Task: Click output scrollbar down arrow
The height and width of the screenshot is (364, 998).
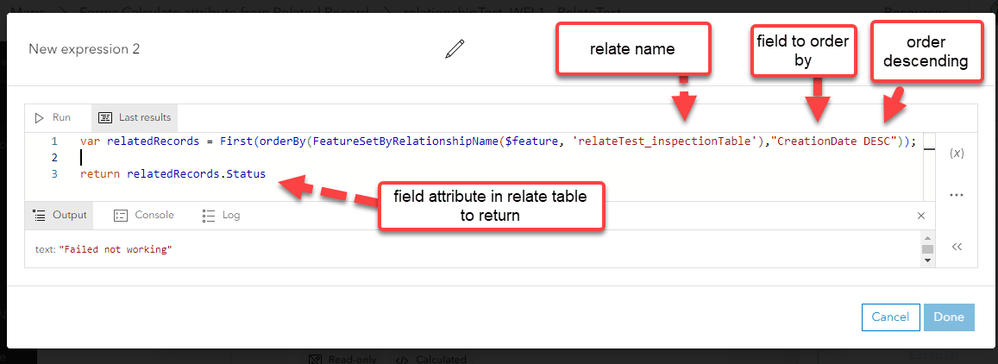Action: [x=927, y=260]
